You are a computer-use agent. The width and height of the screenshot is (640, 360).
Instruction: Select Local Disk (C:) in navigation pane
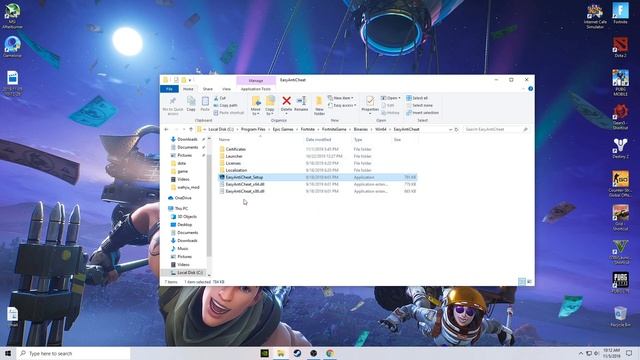tap(189, 273)
